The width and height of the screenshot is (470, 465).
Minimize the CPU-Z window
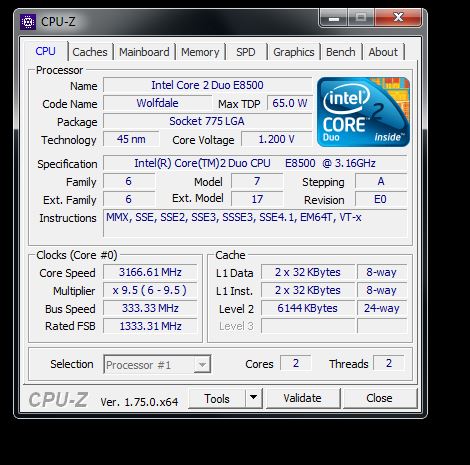pyautogui.click(x=334, y=18)
